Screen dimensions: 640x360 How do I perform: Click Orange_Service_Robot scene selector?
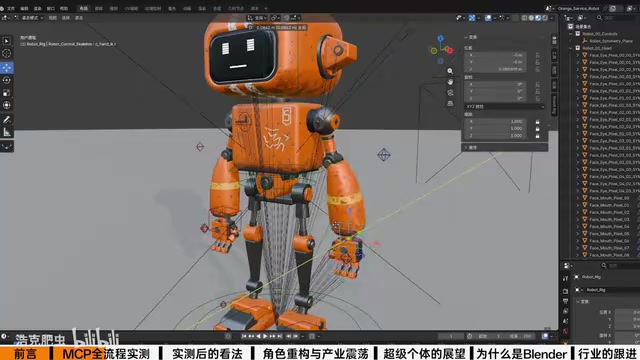coord(578,8)
